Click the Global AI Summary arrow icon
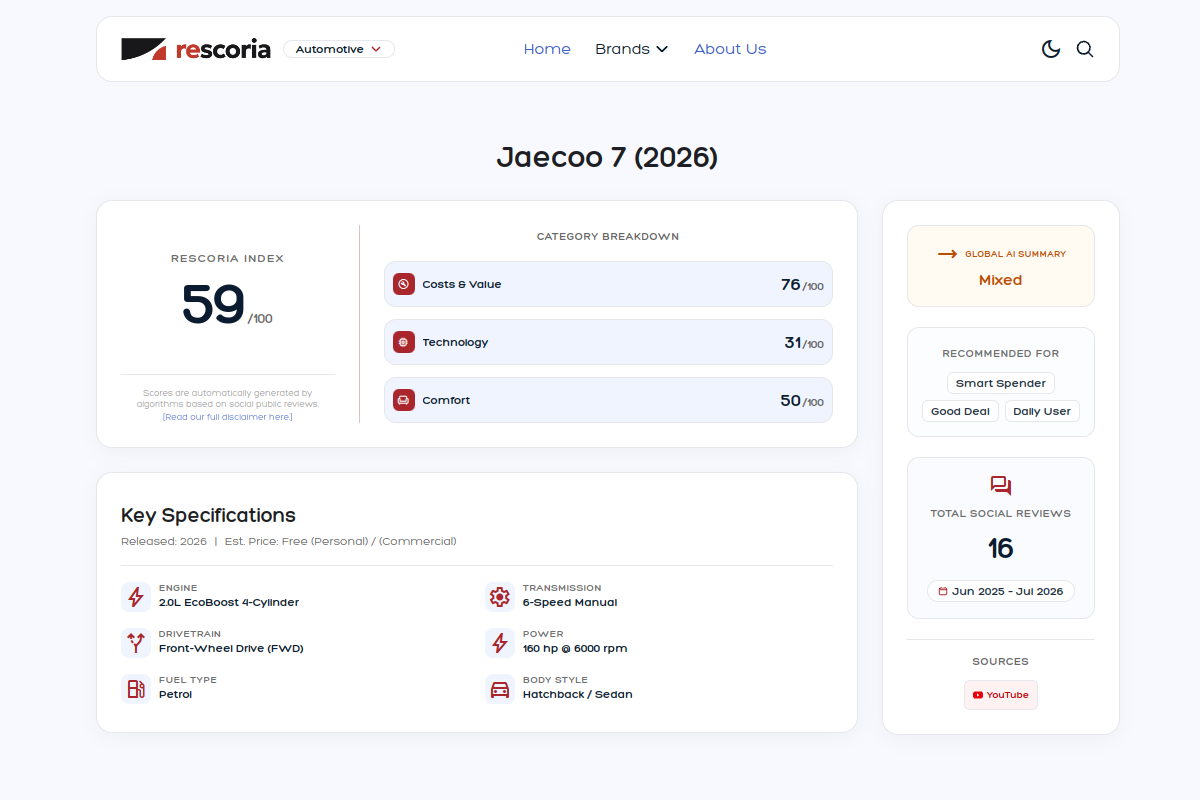The image size is (1200, 800). coord(947,254)
